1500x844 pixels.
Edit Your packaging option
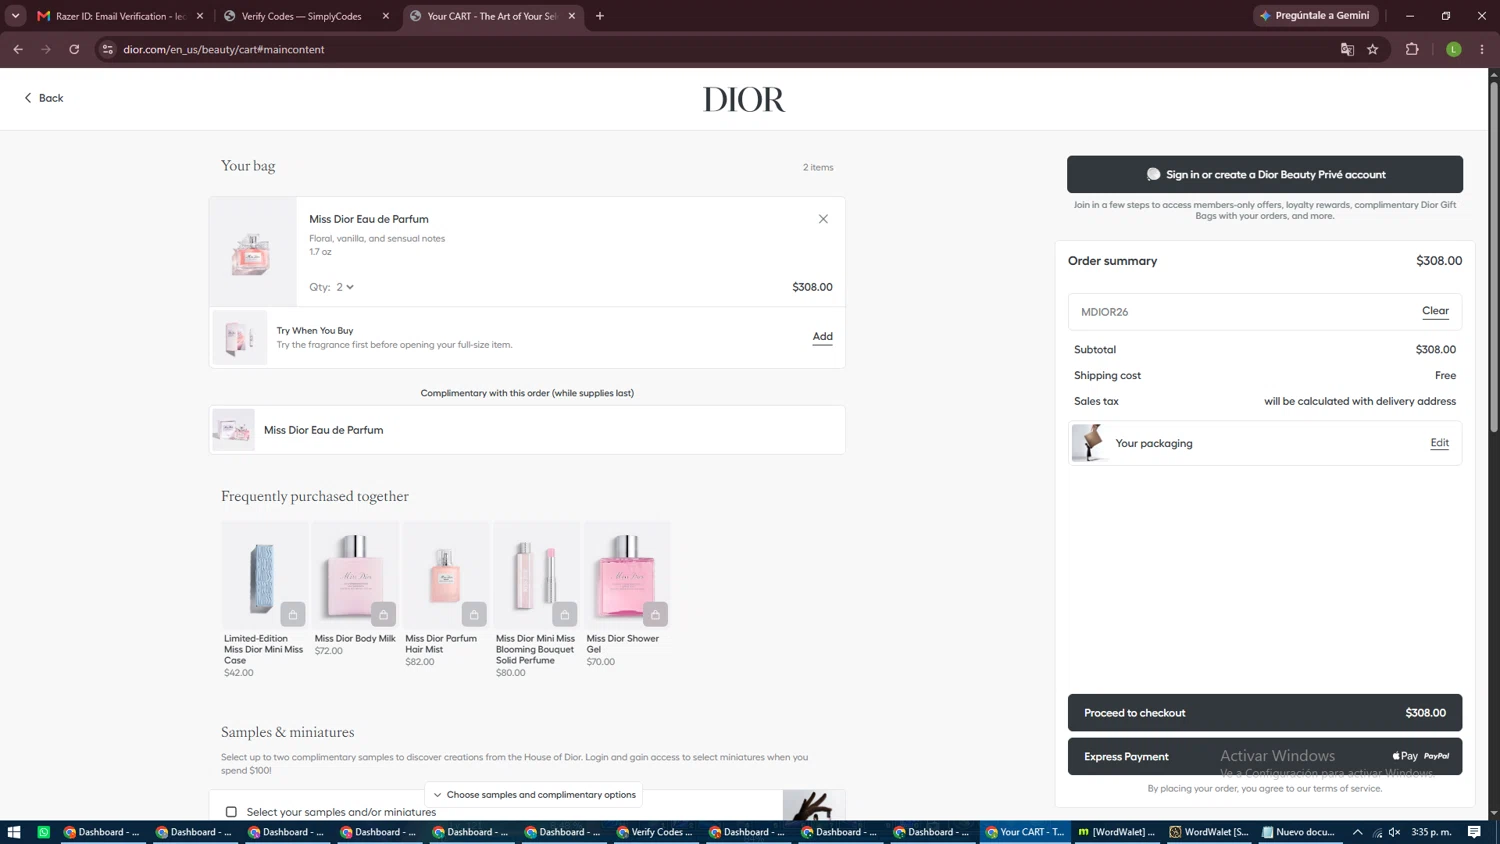(x=1439, y=443)
